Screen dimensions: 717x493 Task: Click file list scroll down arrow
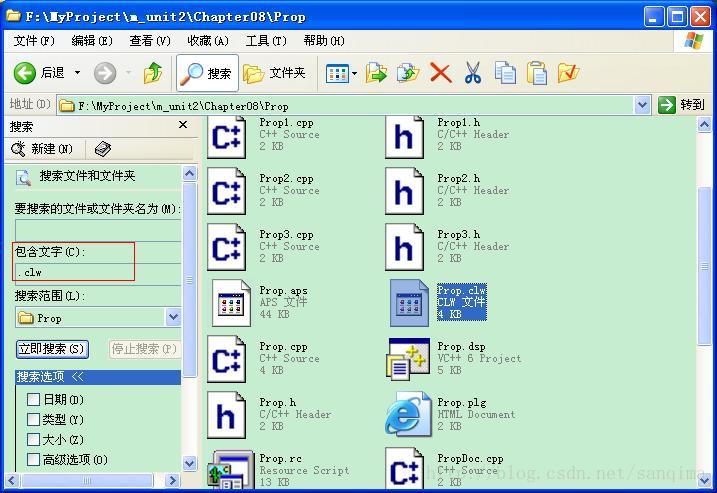(705, 480)
